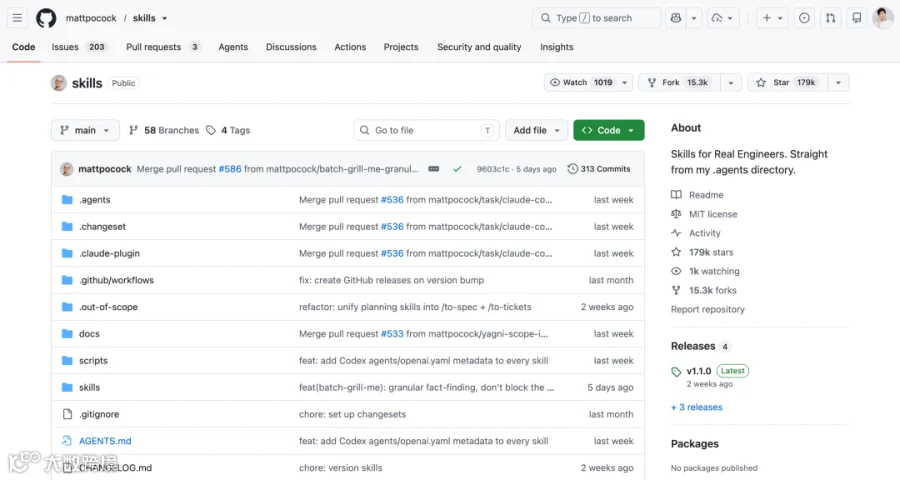Open the mattpocock owner link in breadcrumb

click(x=91, y=18)
